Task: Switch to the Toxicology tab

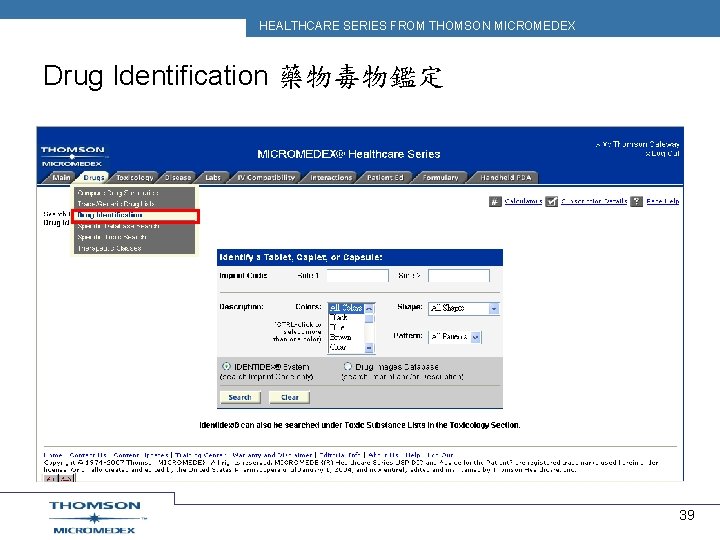Action: click(x=135, y=177)
